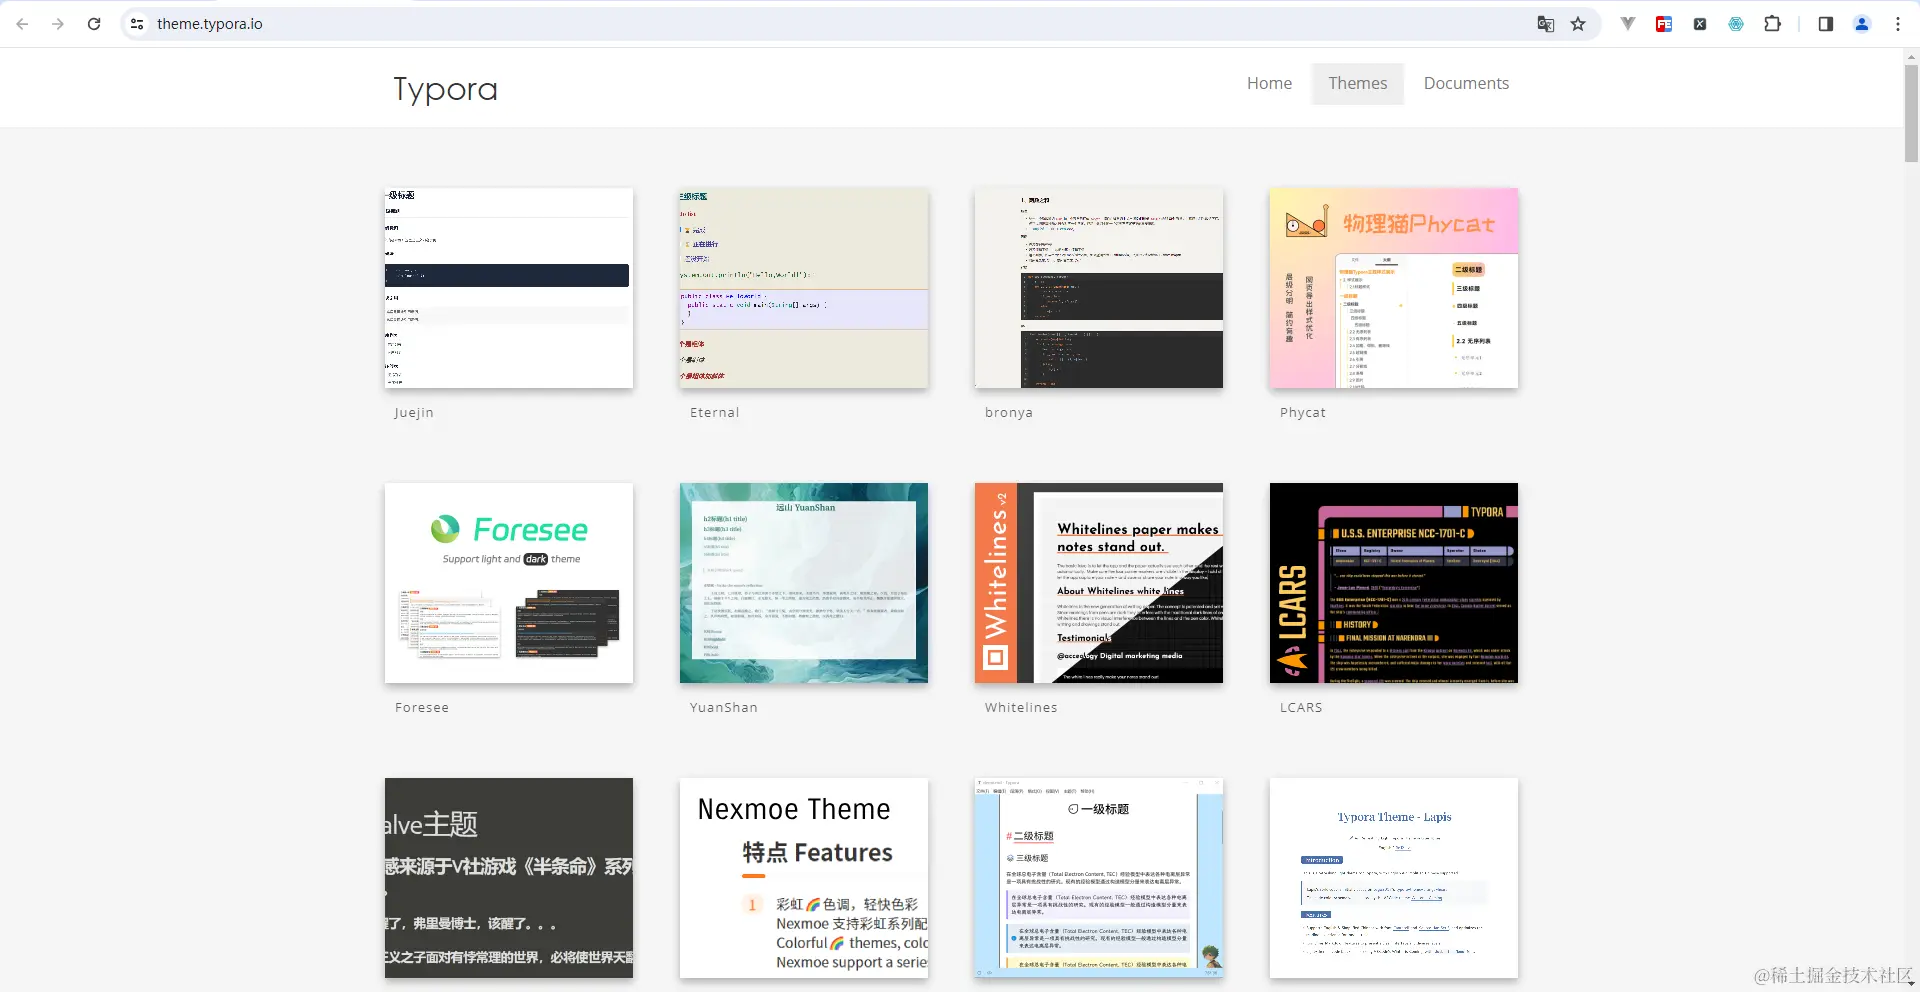Click the page vertical scrollbar thumb
This screenshot has height=992, width=1920.
1911,113
